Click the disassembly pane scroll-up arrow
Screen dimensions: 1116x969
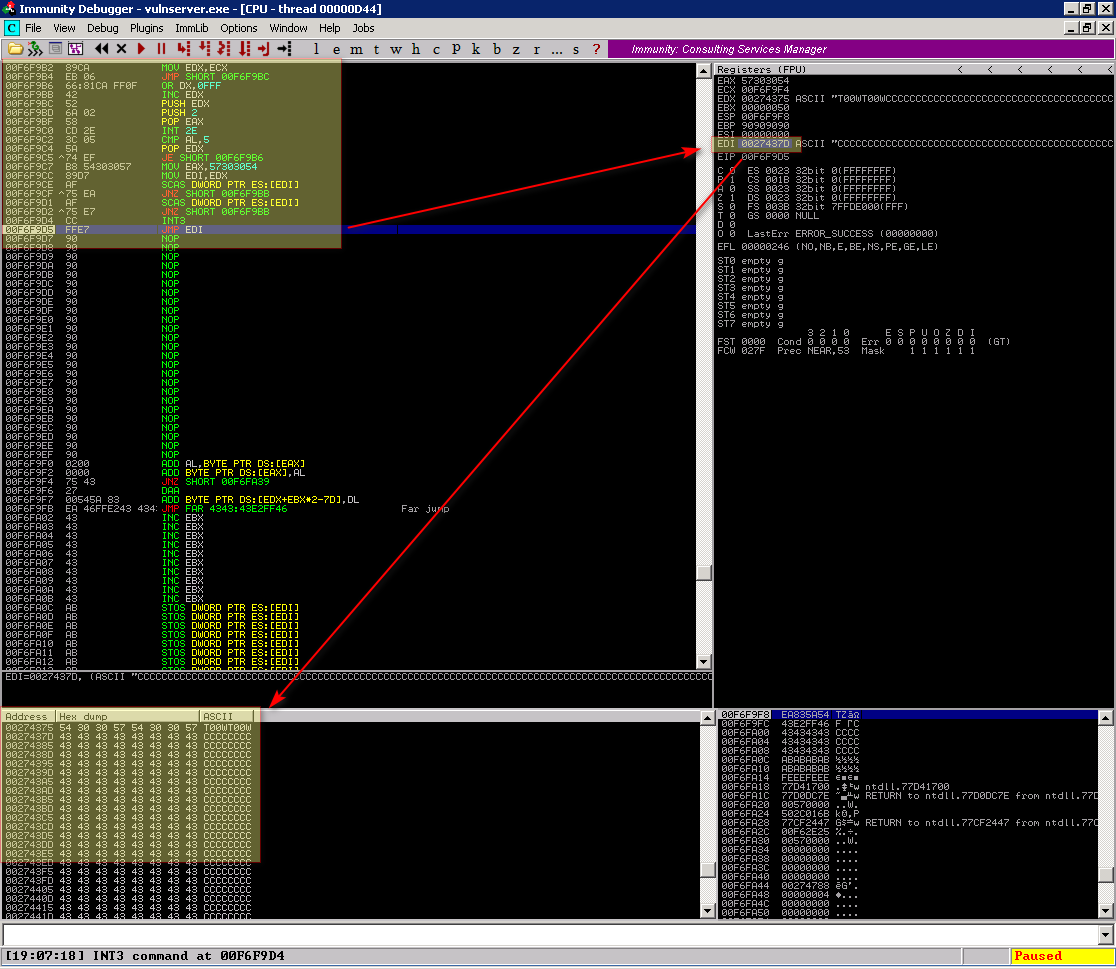pyautogui.click(x=703, y=70)
